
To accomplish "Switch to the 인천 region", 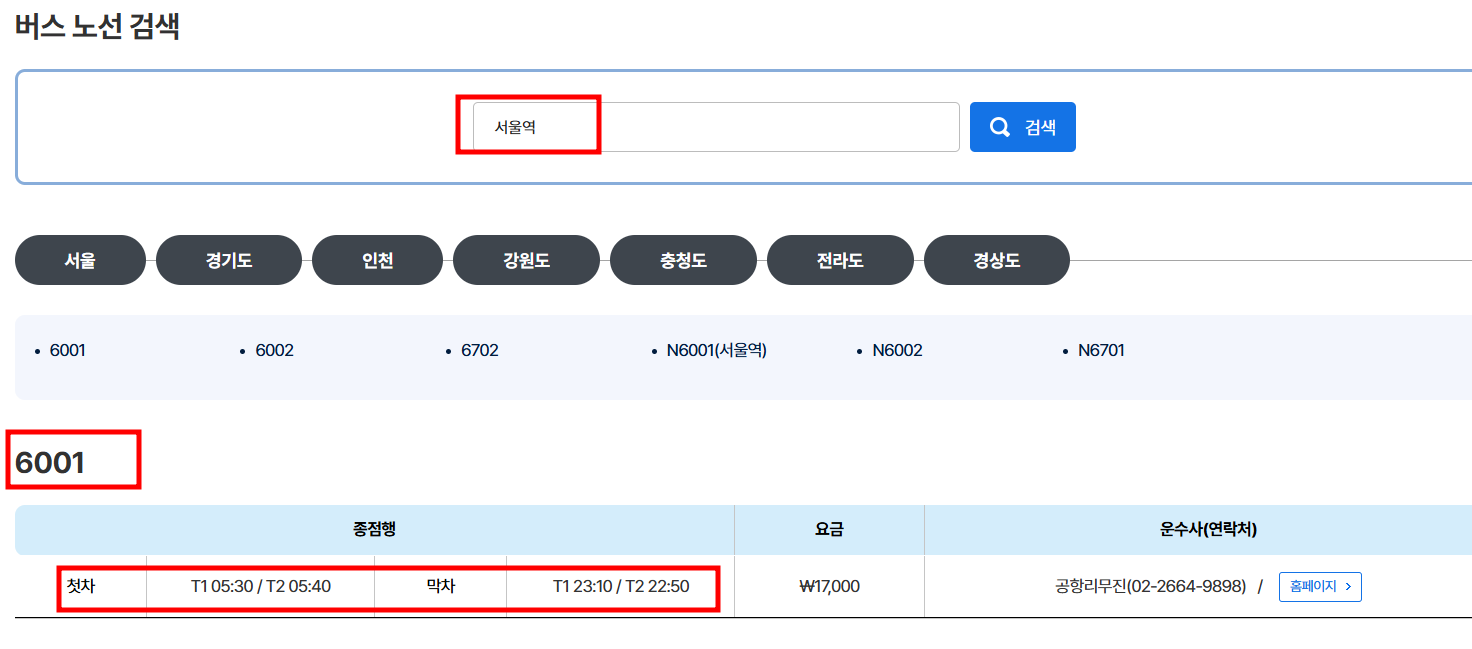I will click(377, 259).
